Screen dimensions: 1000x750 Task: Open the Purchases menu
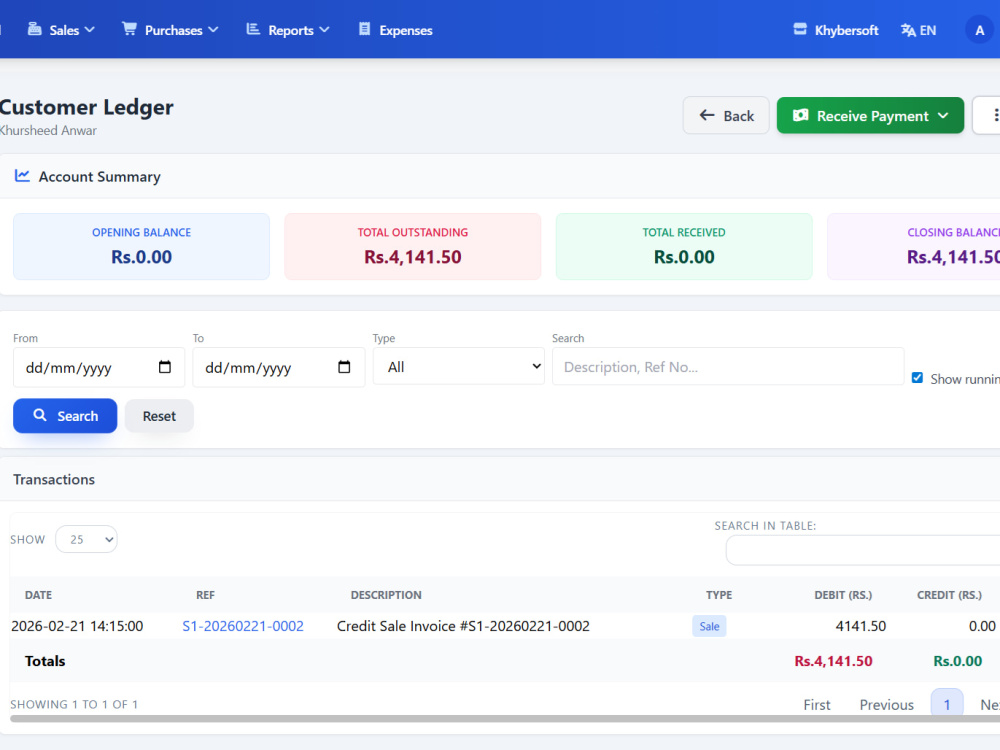[x=170, y=30]
